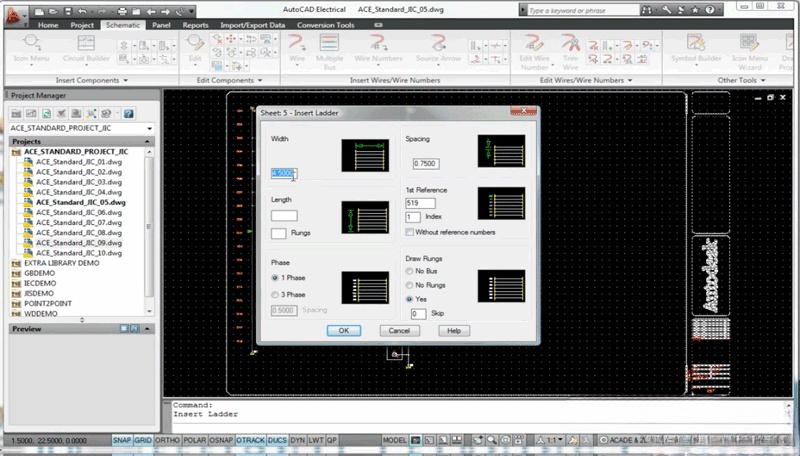
Task: Activate the Wire insertion tool
Action: [296, 49]
